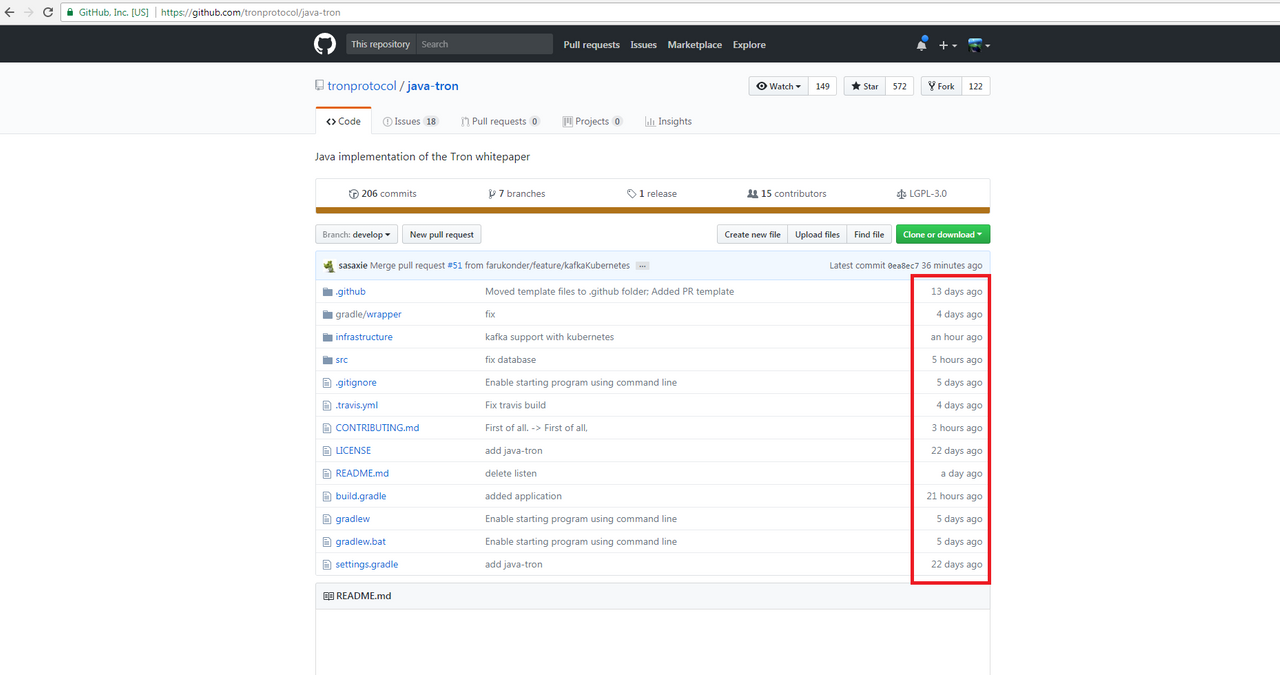Screen dimensions: 1280x675
Task: Open settings.gradle file
Action: coord(367,565)
